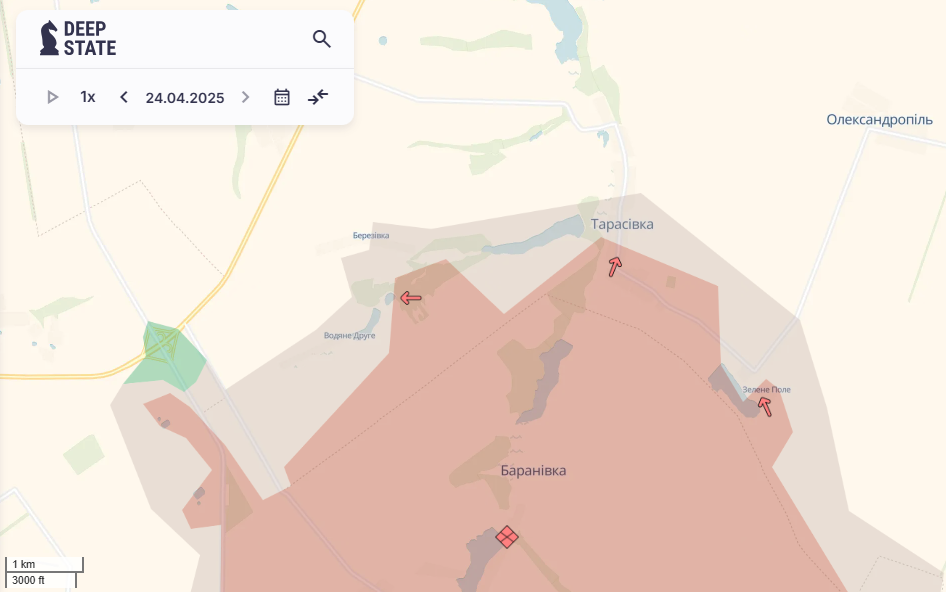The width and height of the screenshot is (946, 592).
Task: Go to the previous date
Action: pyautogui.click(x=124, y=97)
